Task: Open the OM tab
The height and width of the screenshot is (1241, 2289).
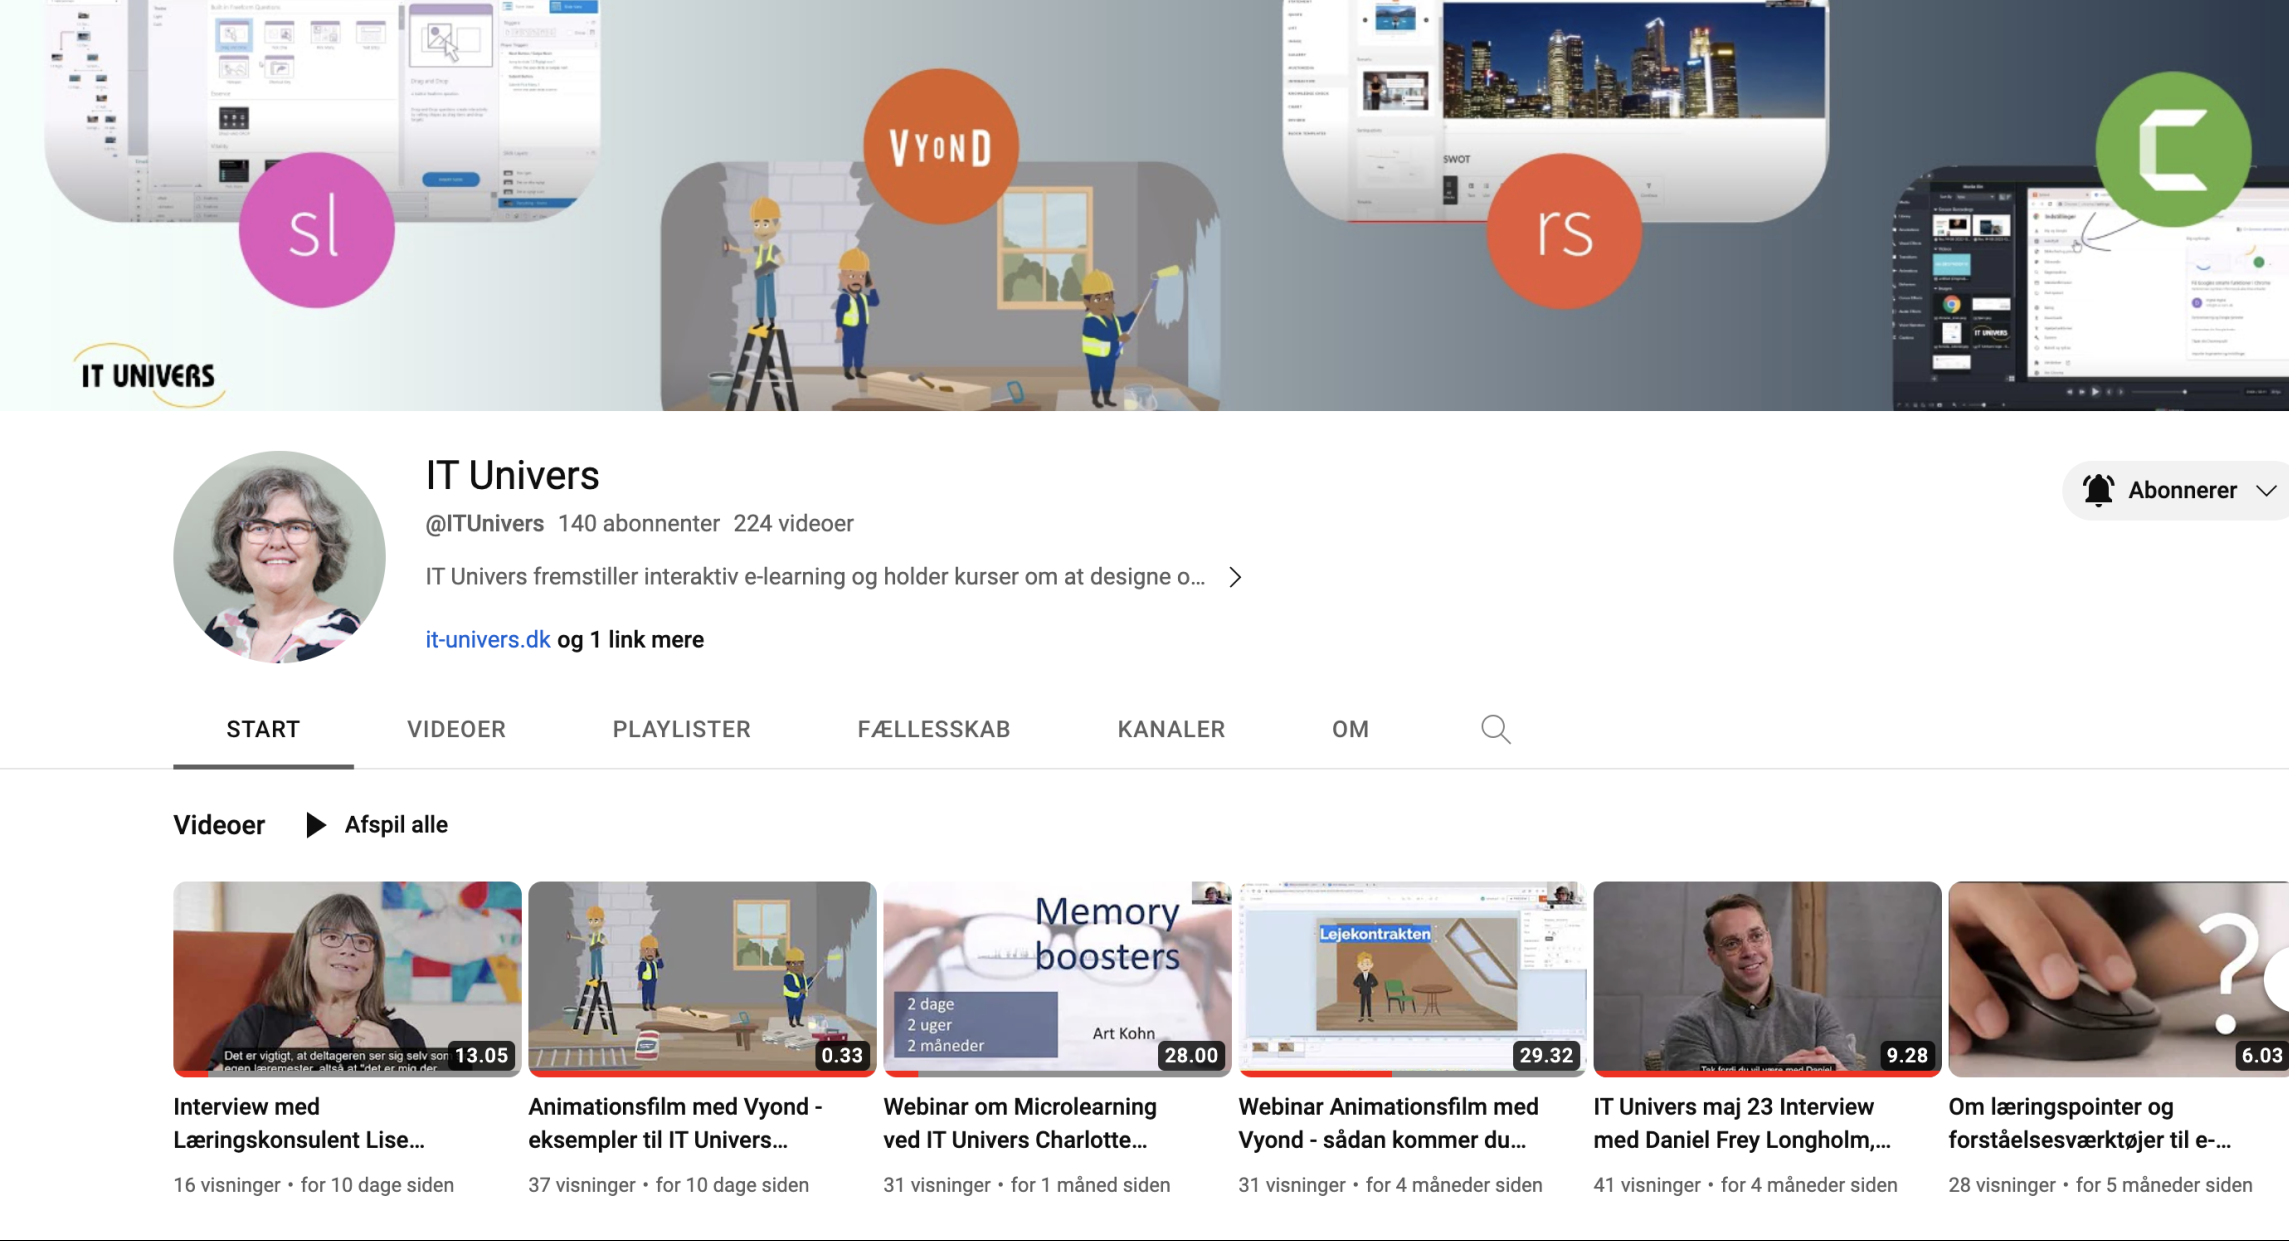Action: coord(1350,729)
